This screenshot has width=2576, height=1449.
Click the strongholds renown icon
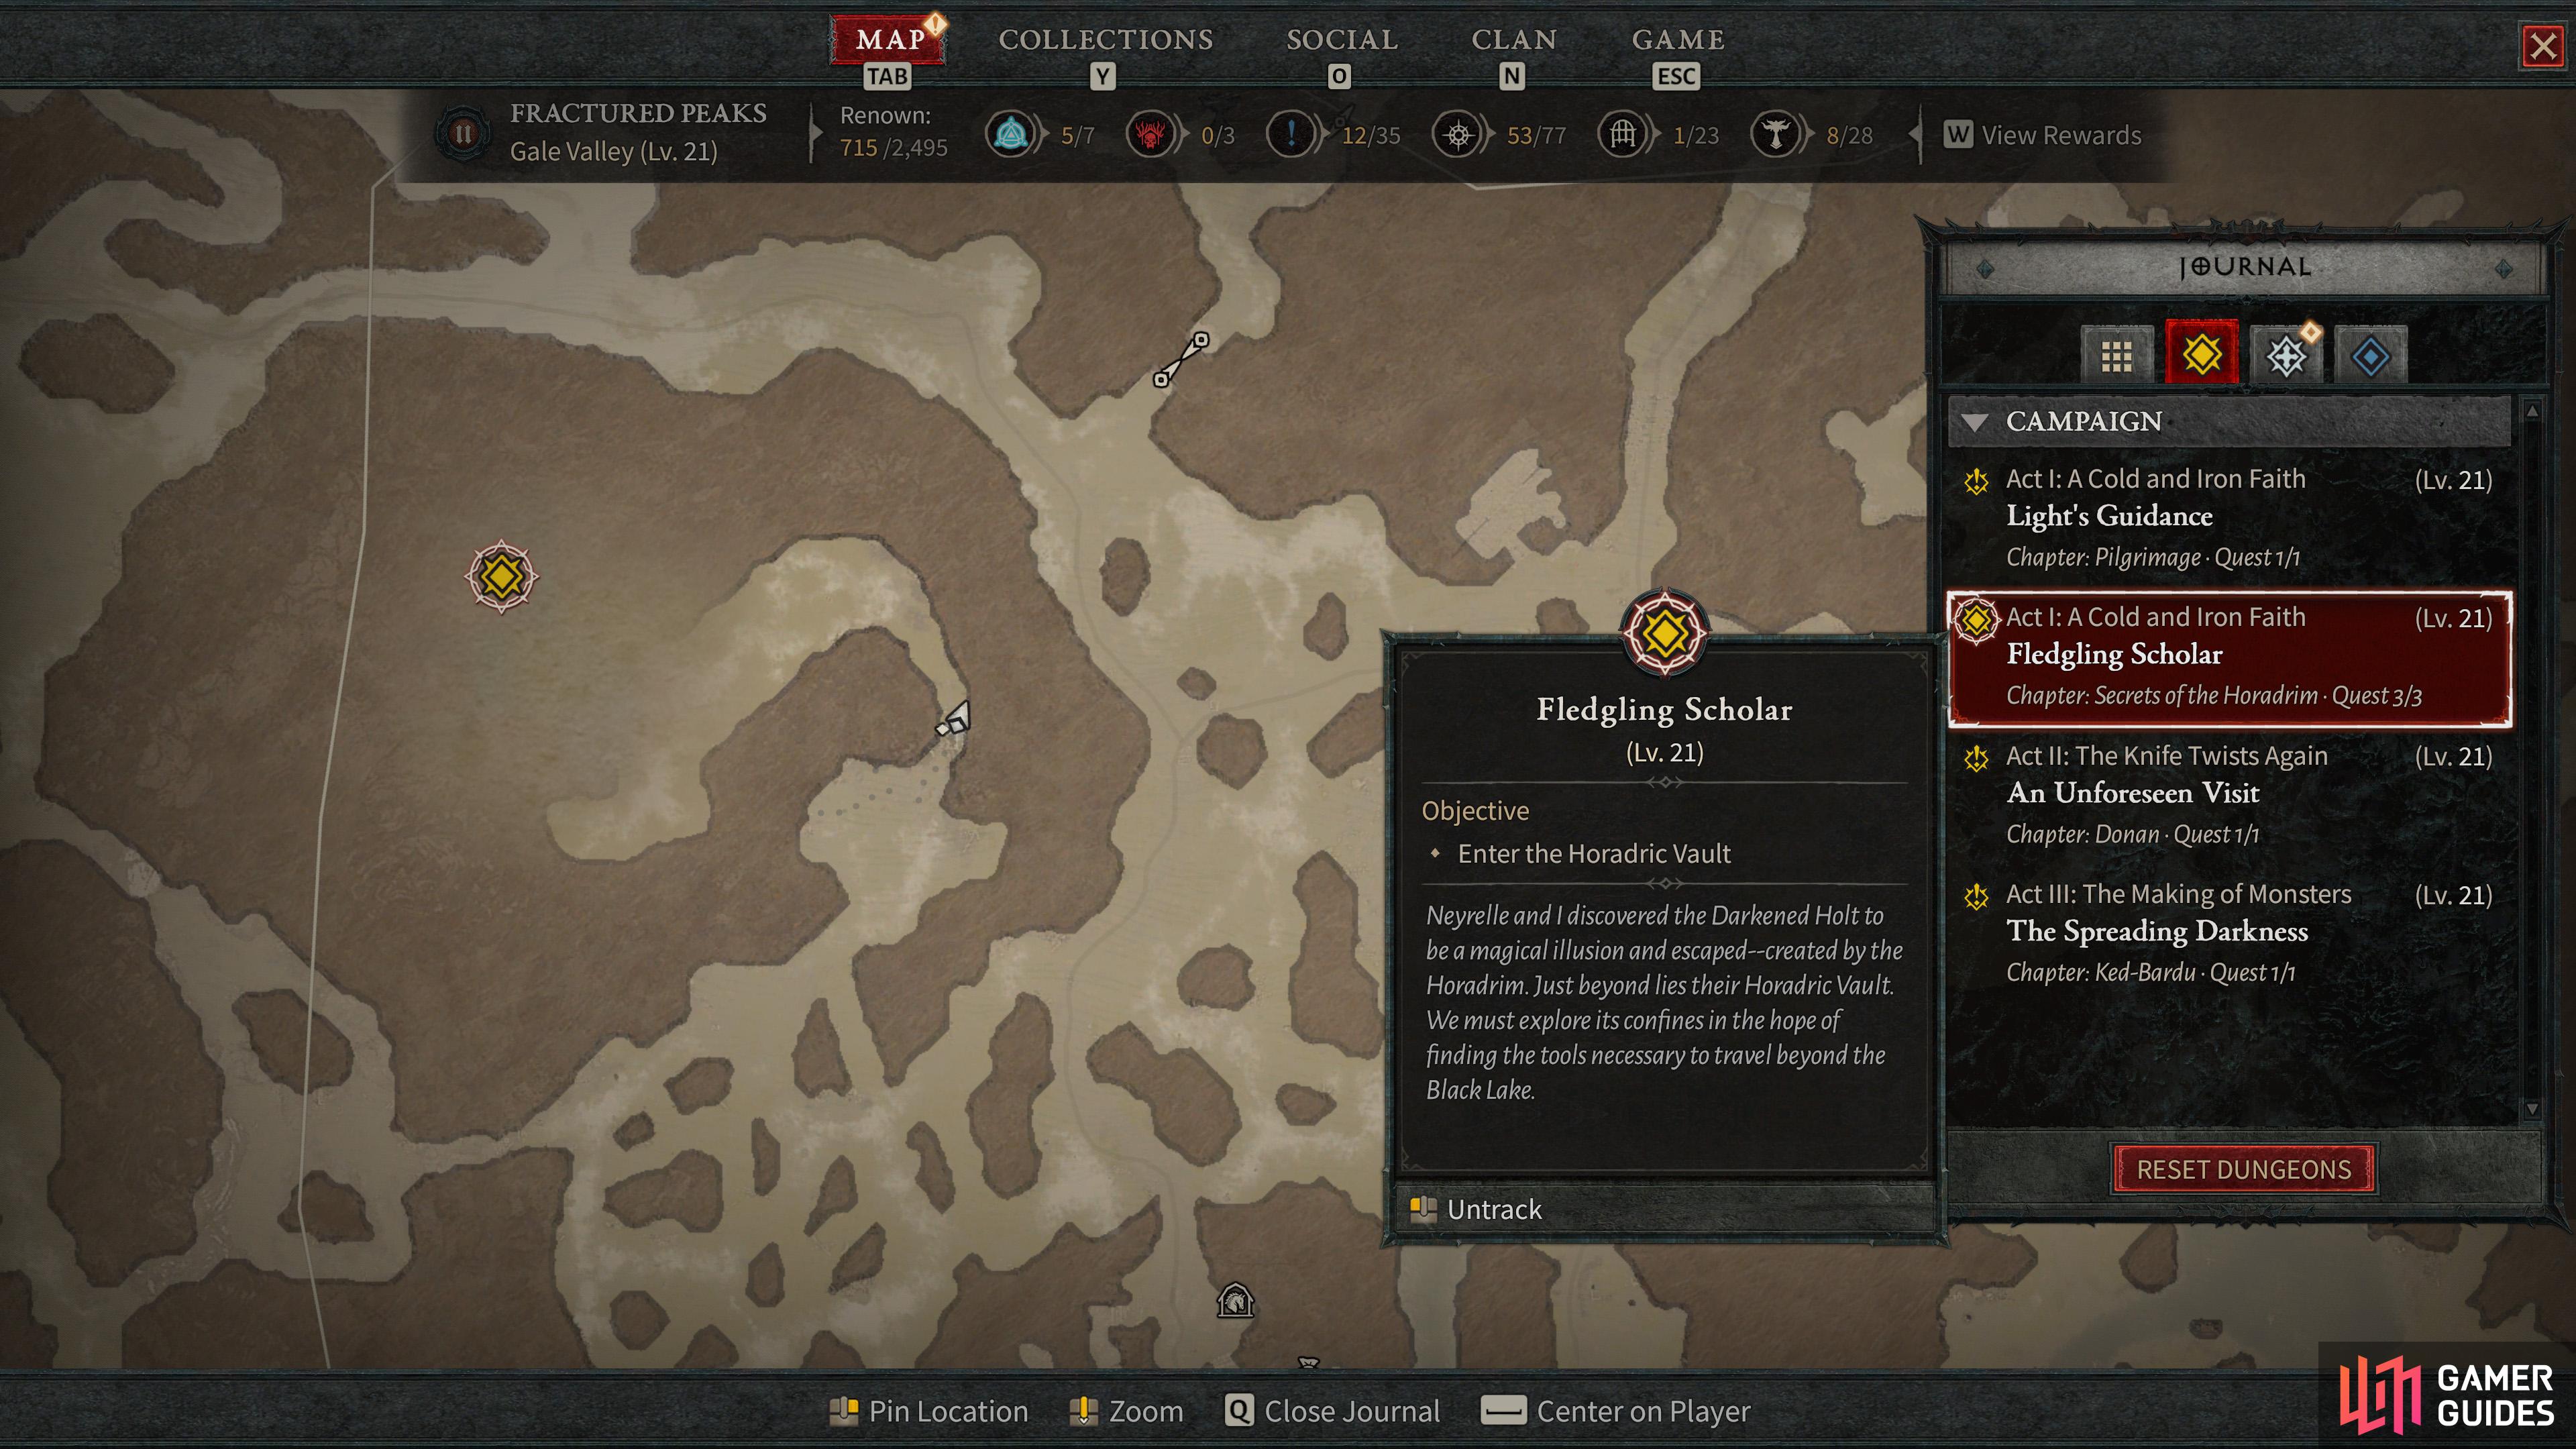coord(1151,134)
